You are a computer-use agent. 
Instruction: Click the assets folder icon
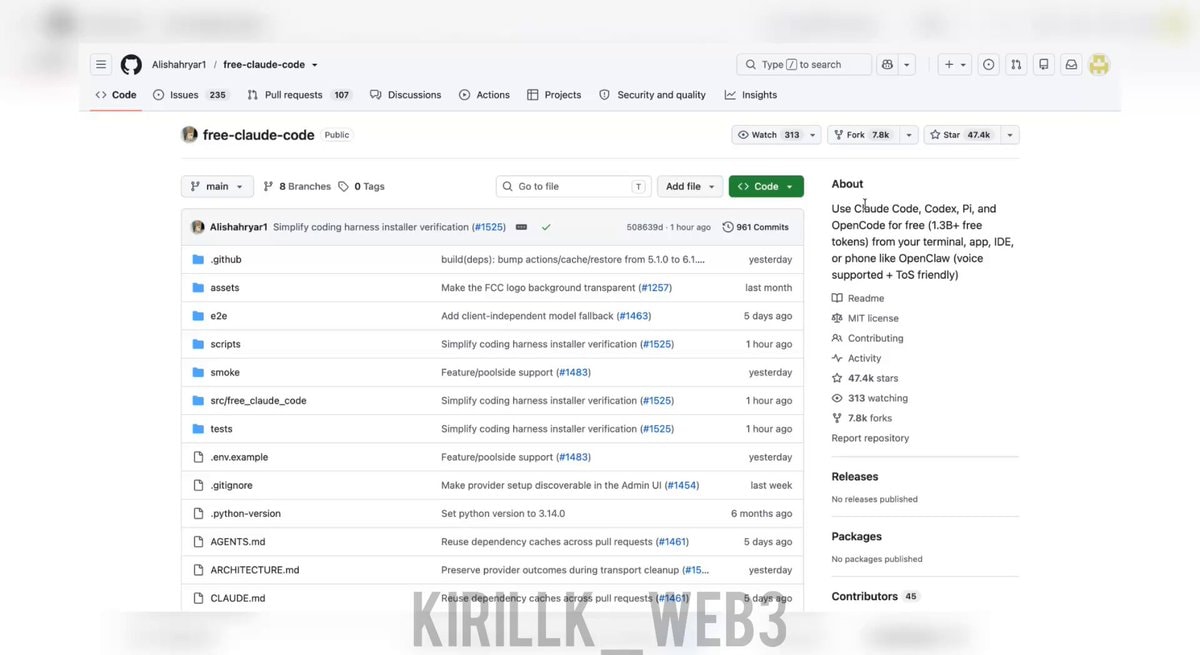[198, 287]
